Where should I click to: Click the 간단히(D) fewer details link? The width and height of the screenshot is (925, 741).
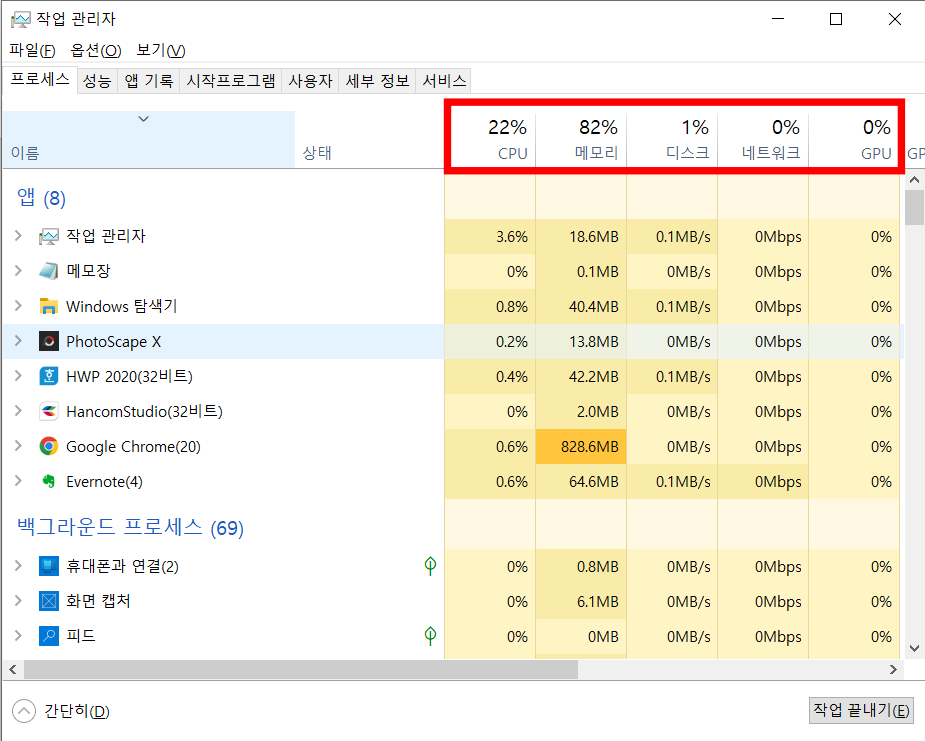[x=77, y=712]
